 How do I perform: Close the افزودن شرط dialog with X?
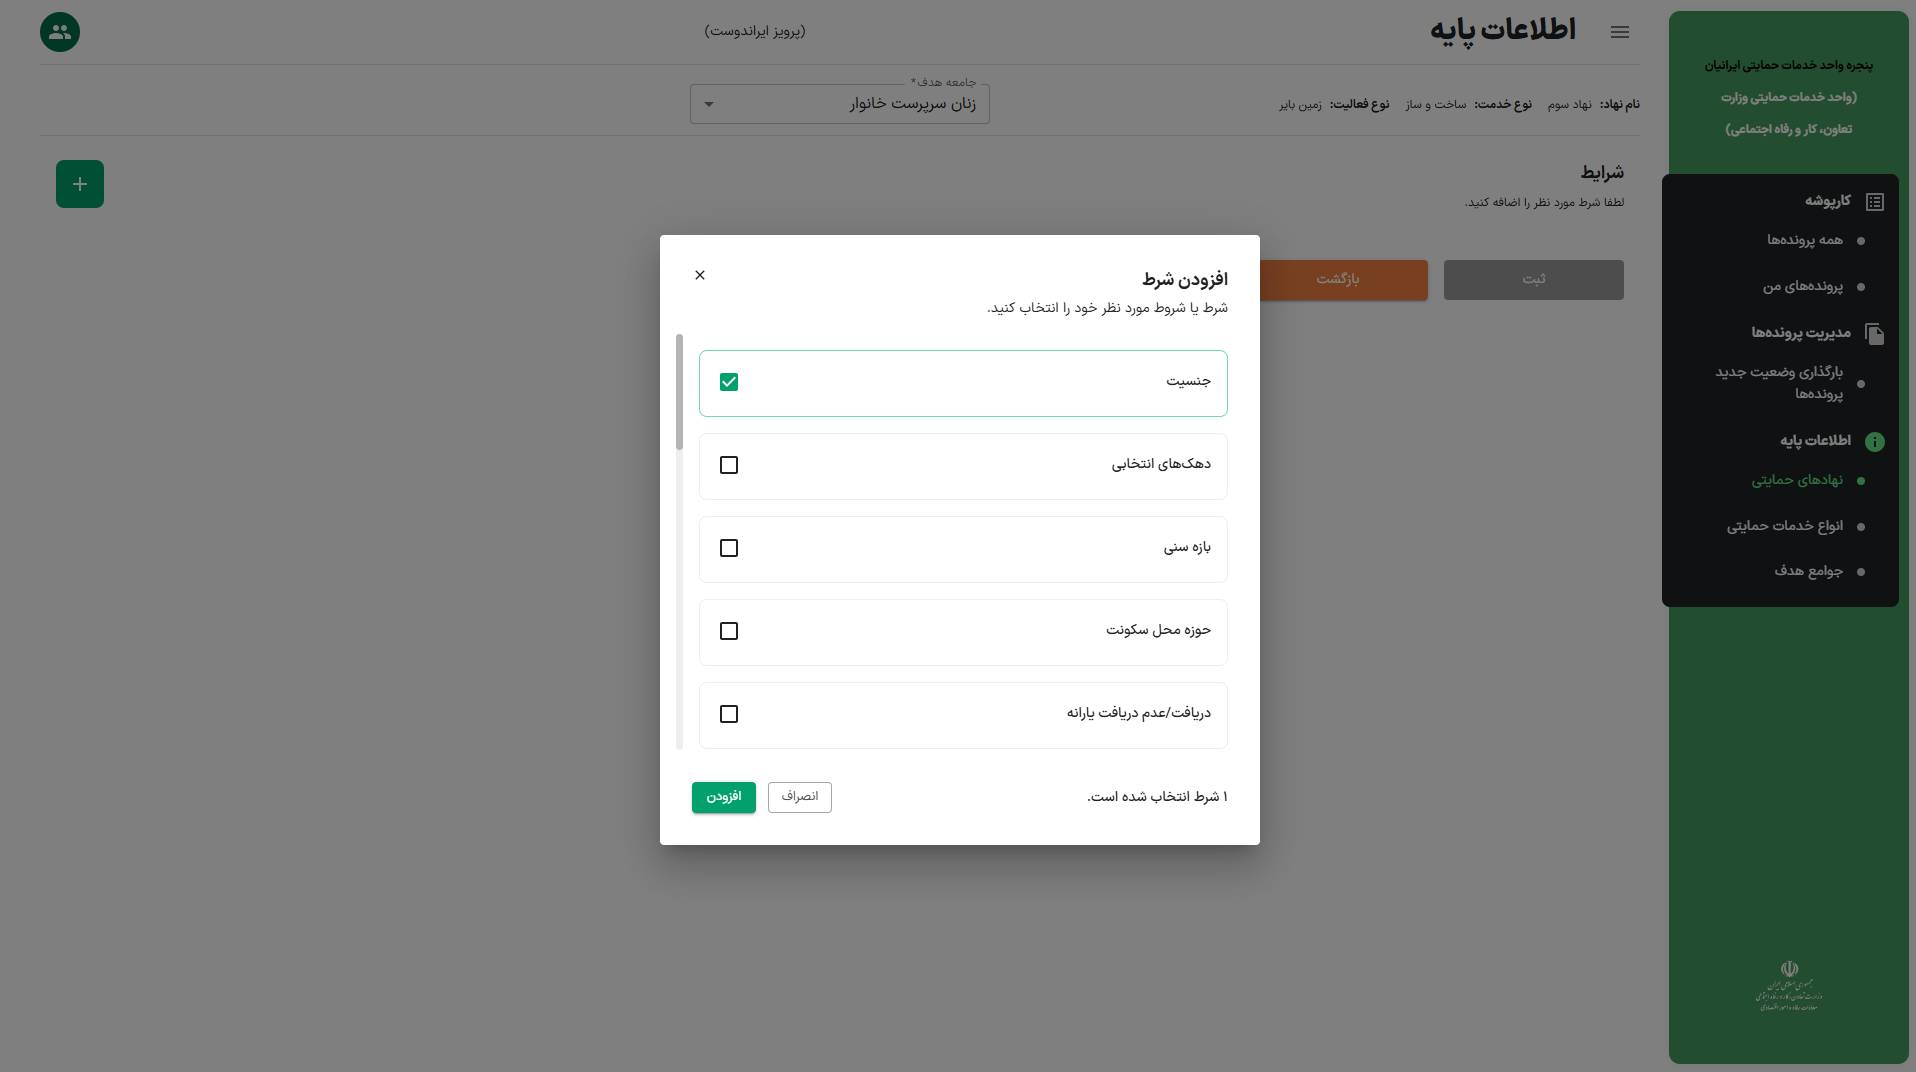(x=700, y=275)
